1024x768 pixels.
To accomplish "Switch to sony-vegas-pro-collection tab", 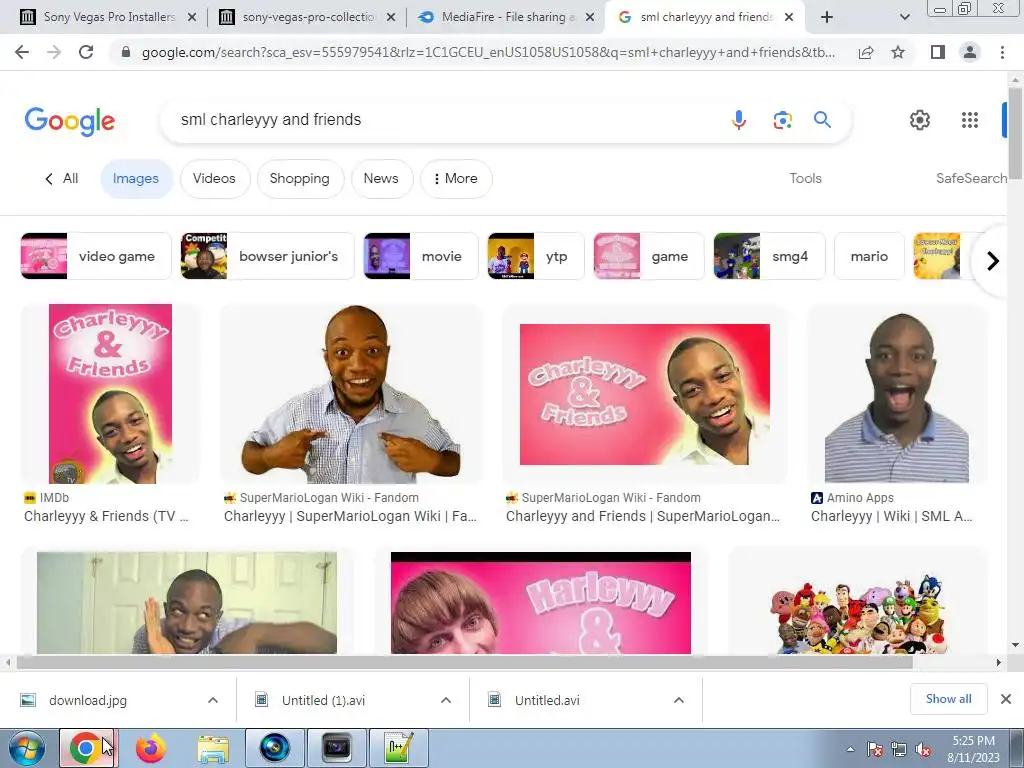I will 307,17.
